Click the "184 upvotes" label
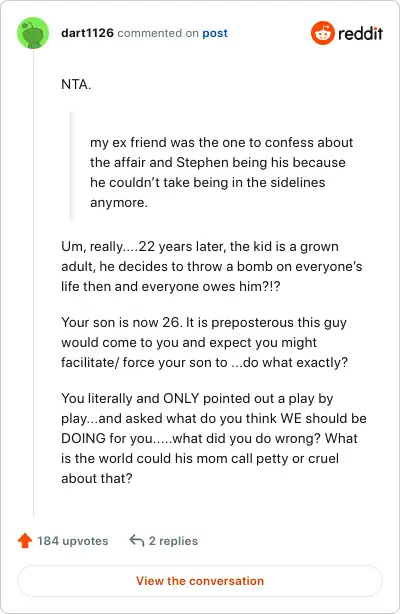This screenshot has height=614, width=400. (x=72, y=541)
